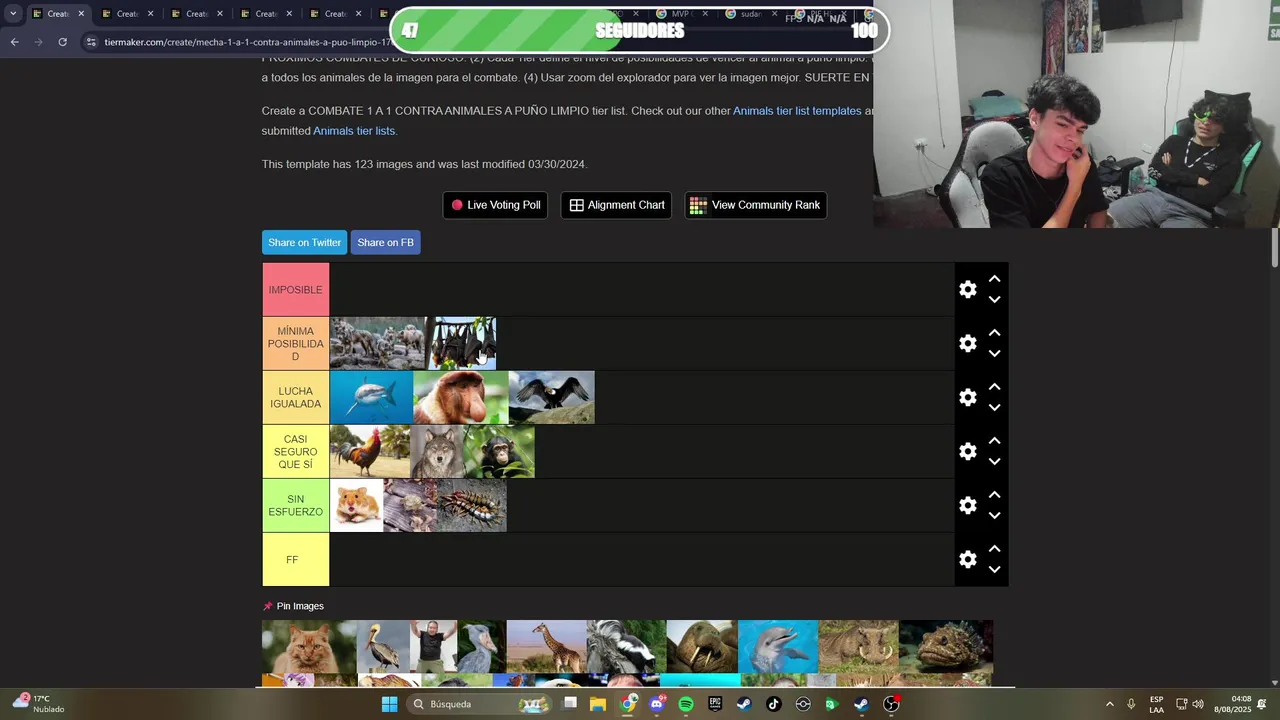Open Windows Start menu
The height and width of the screenshot is (720, 1280).
coord(389,704)
